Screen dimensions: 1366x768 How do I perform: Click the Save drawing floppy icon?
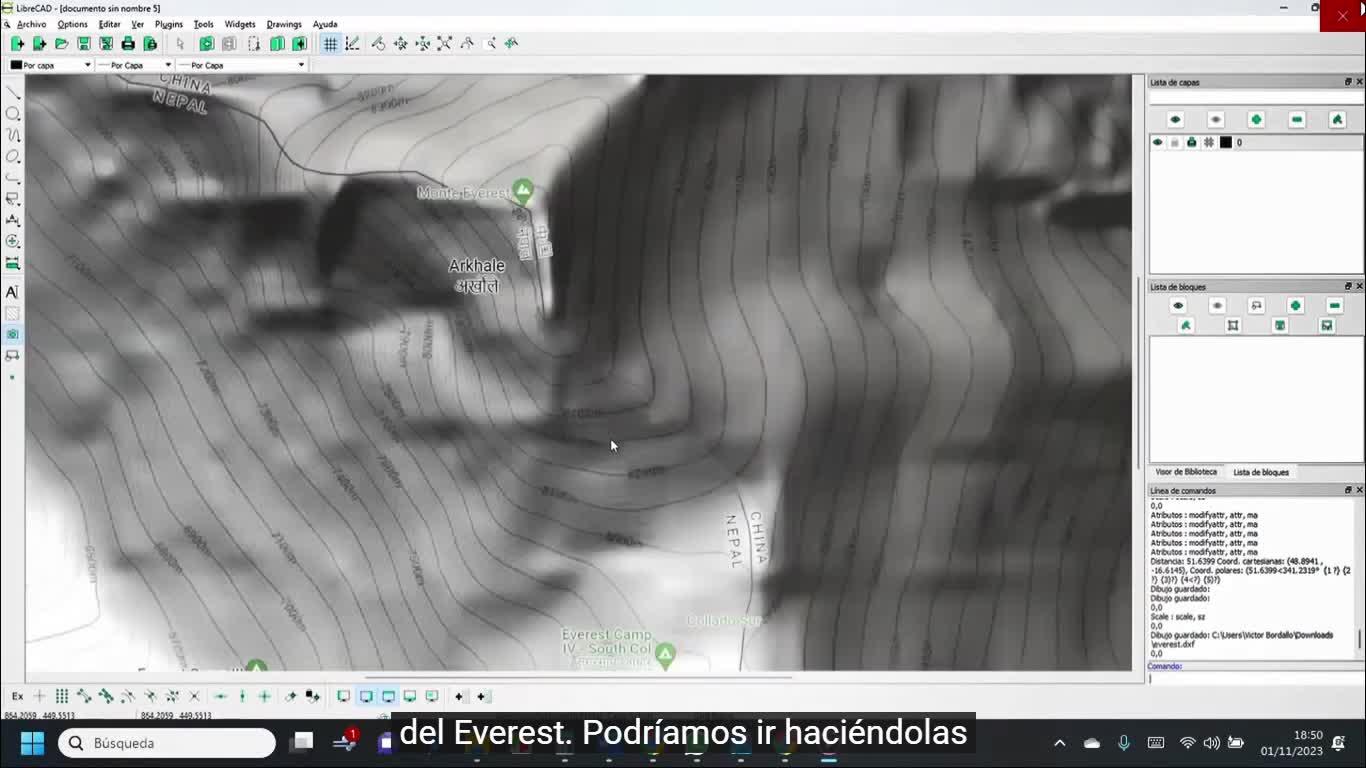(84, 44)
